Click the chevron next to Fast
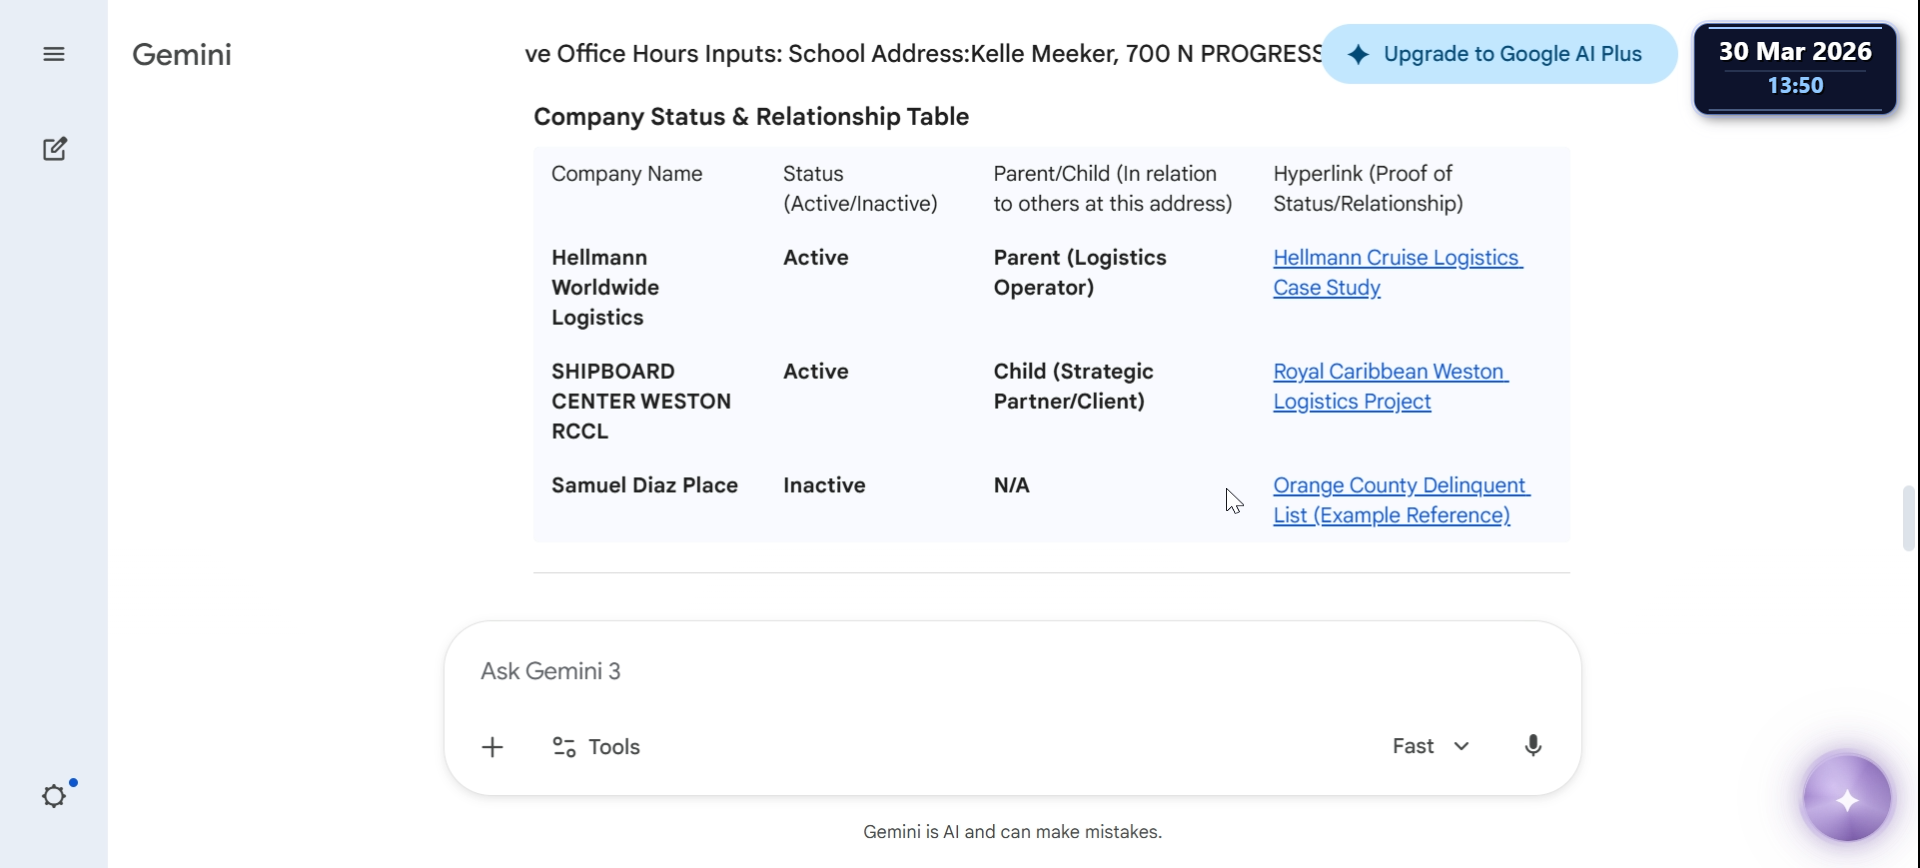This screenshot has height=868, width=1920. [x=1462, y=746]
